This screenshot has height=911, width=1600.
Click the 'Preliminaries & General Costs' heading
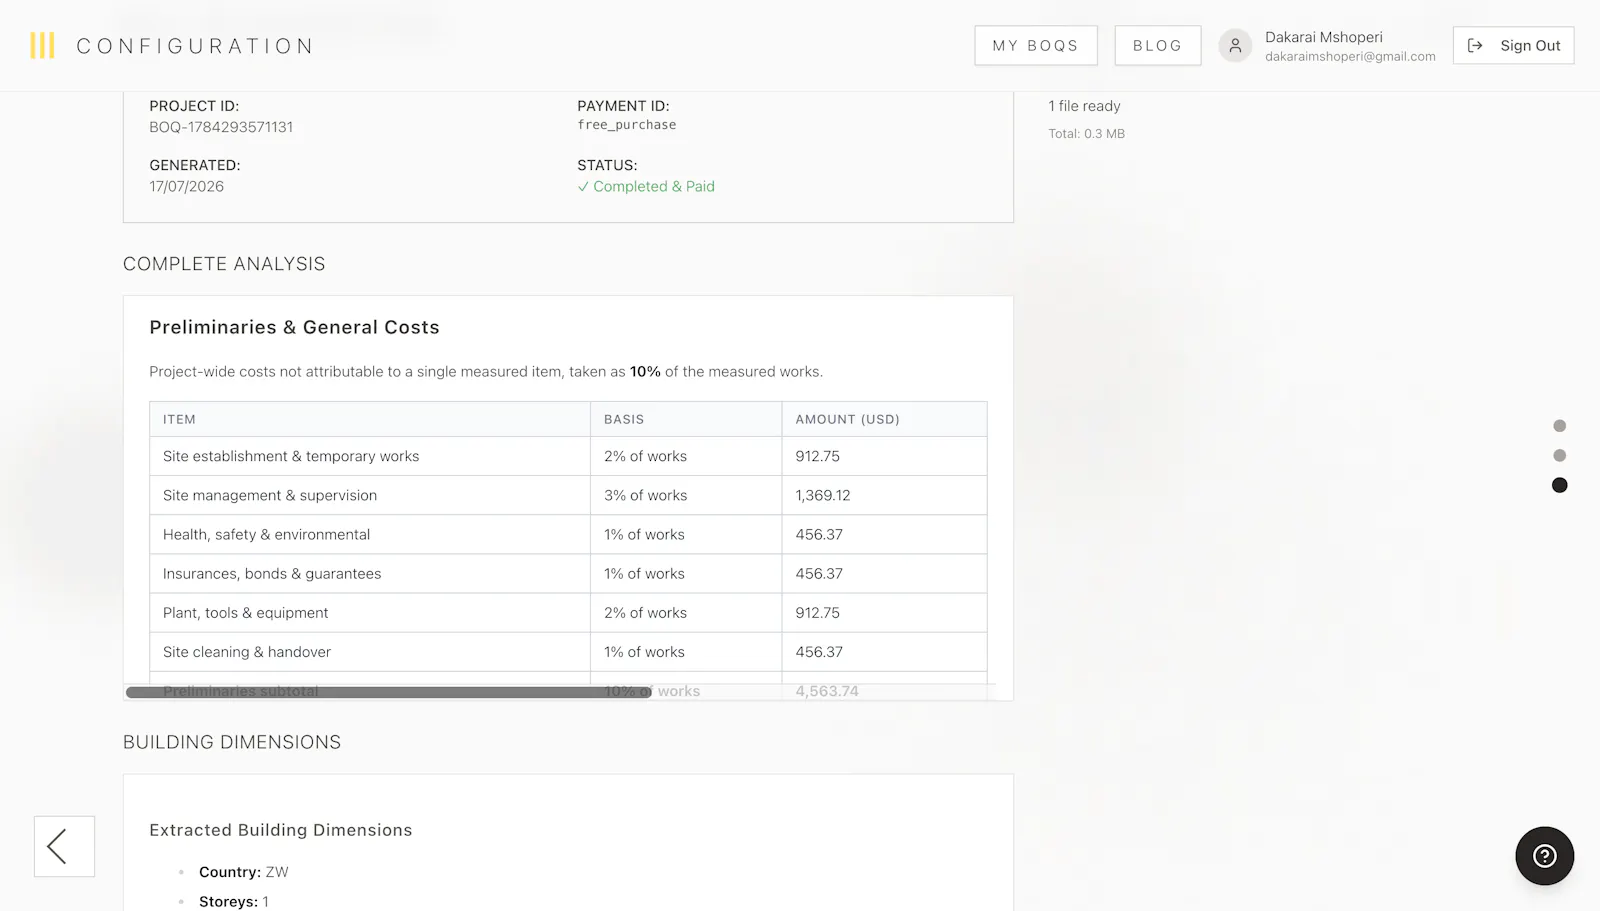tap(294, 327)
